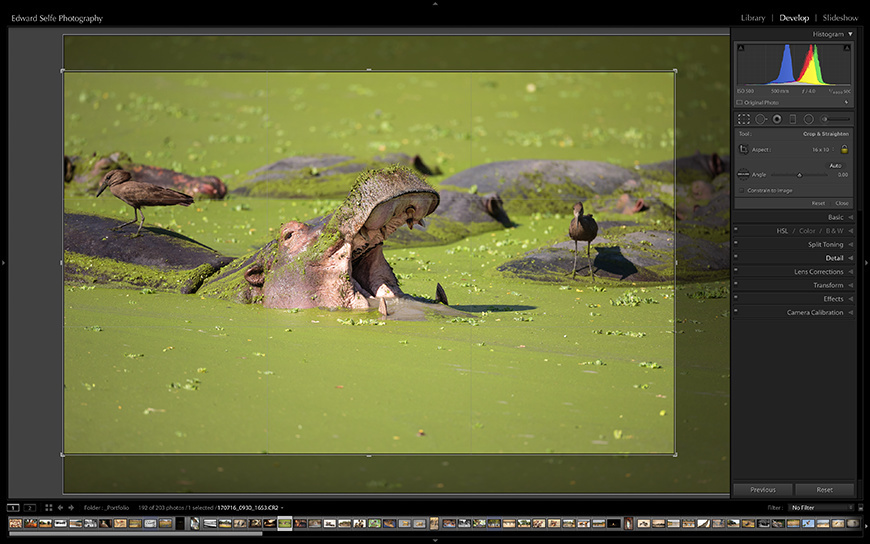Select the Graduated Filter tool
This screenshot has height=544, width=870.
coord(792,119)
